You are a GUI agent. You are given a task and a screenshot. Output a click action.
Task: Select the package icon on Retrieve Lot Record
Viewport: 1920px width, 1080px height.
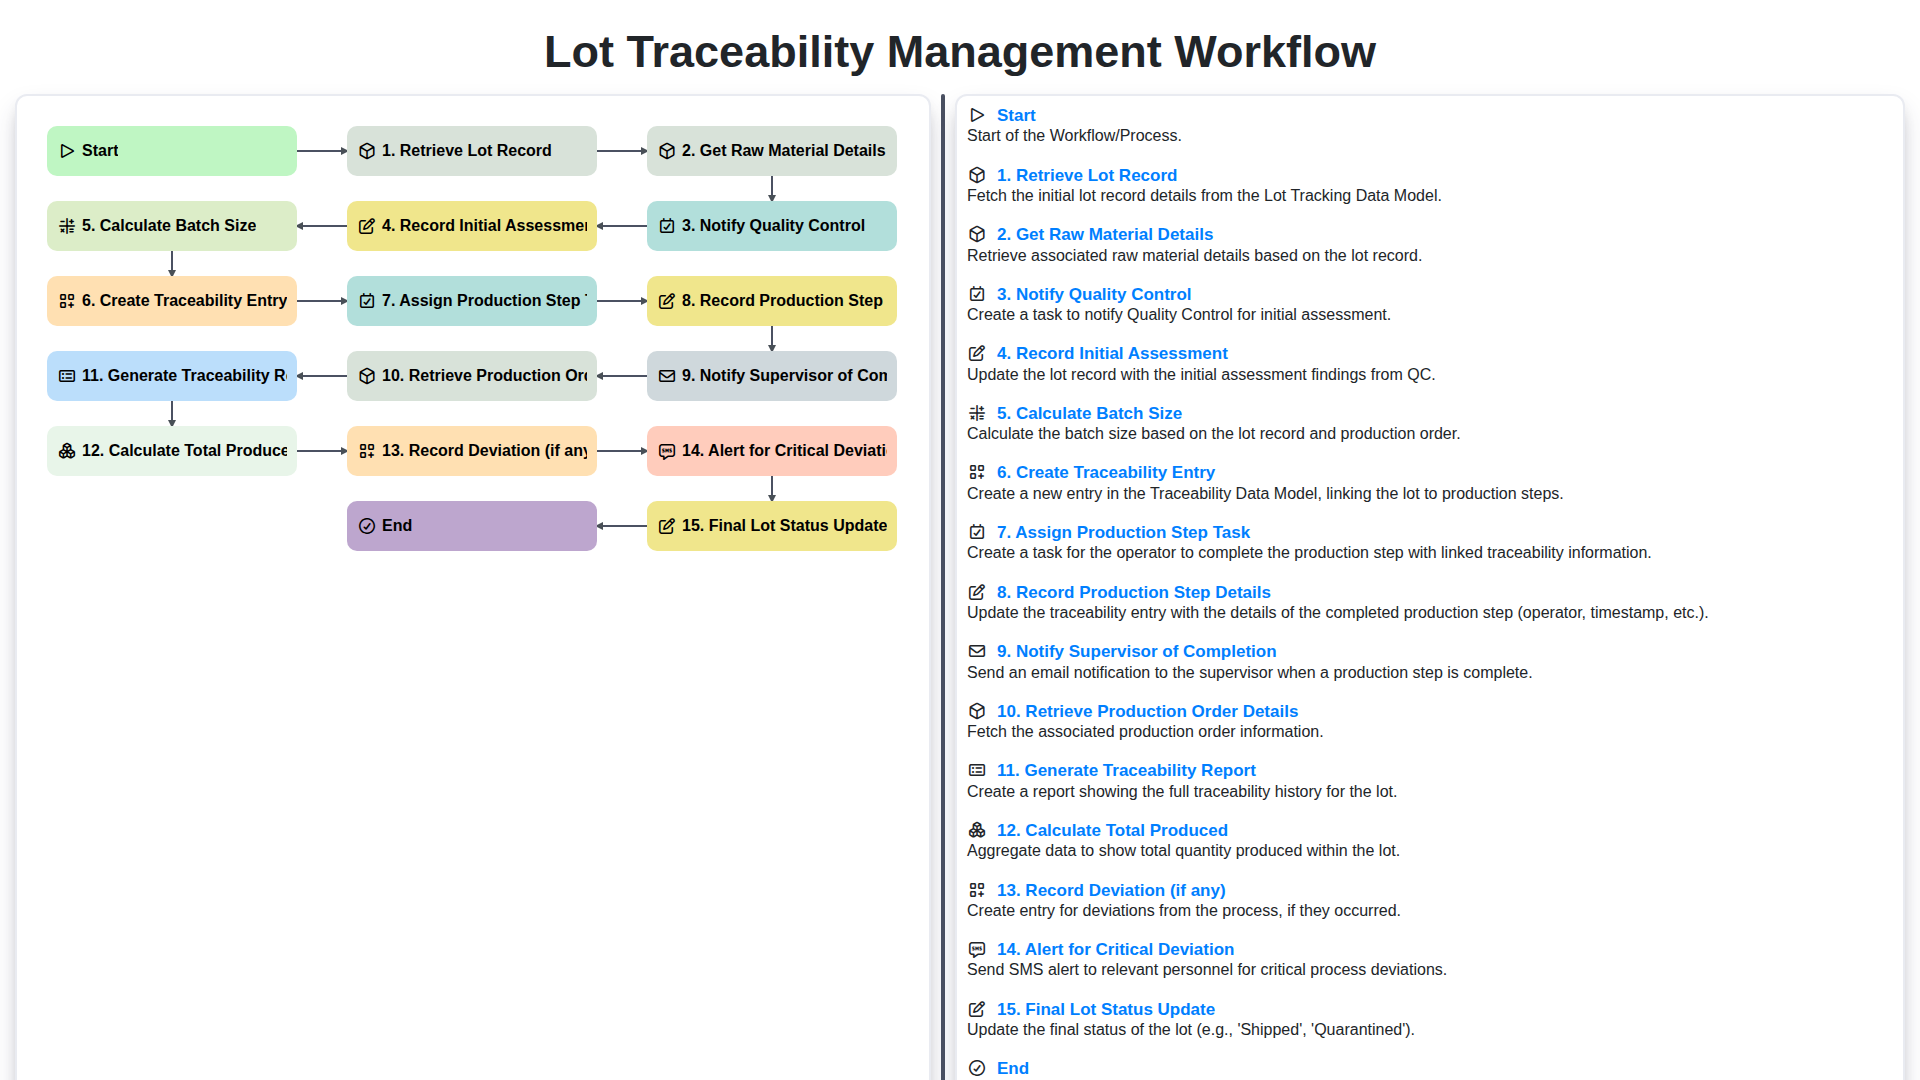coord(367,150)
